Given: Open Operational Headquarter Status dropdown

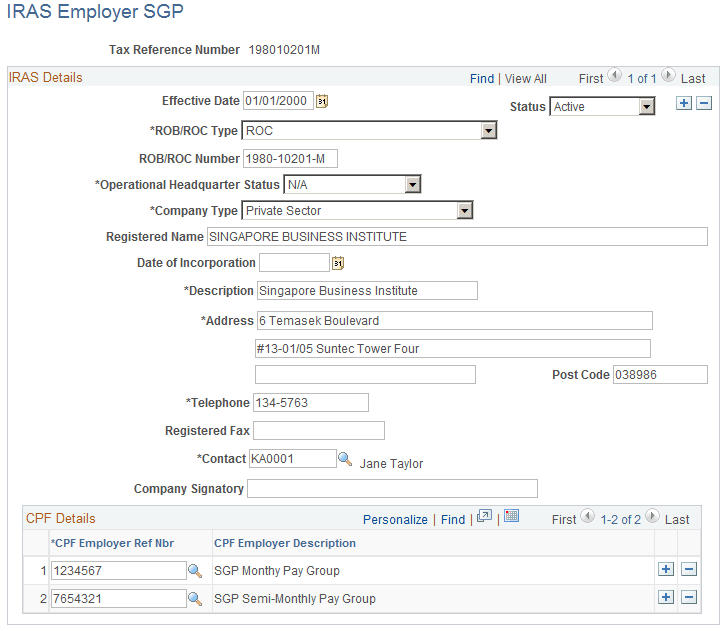Looking at the screenshot, I should point(352,185).
